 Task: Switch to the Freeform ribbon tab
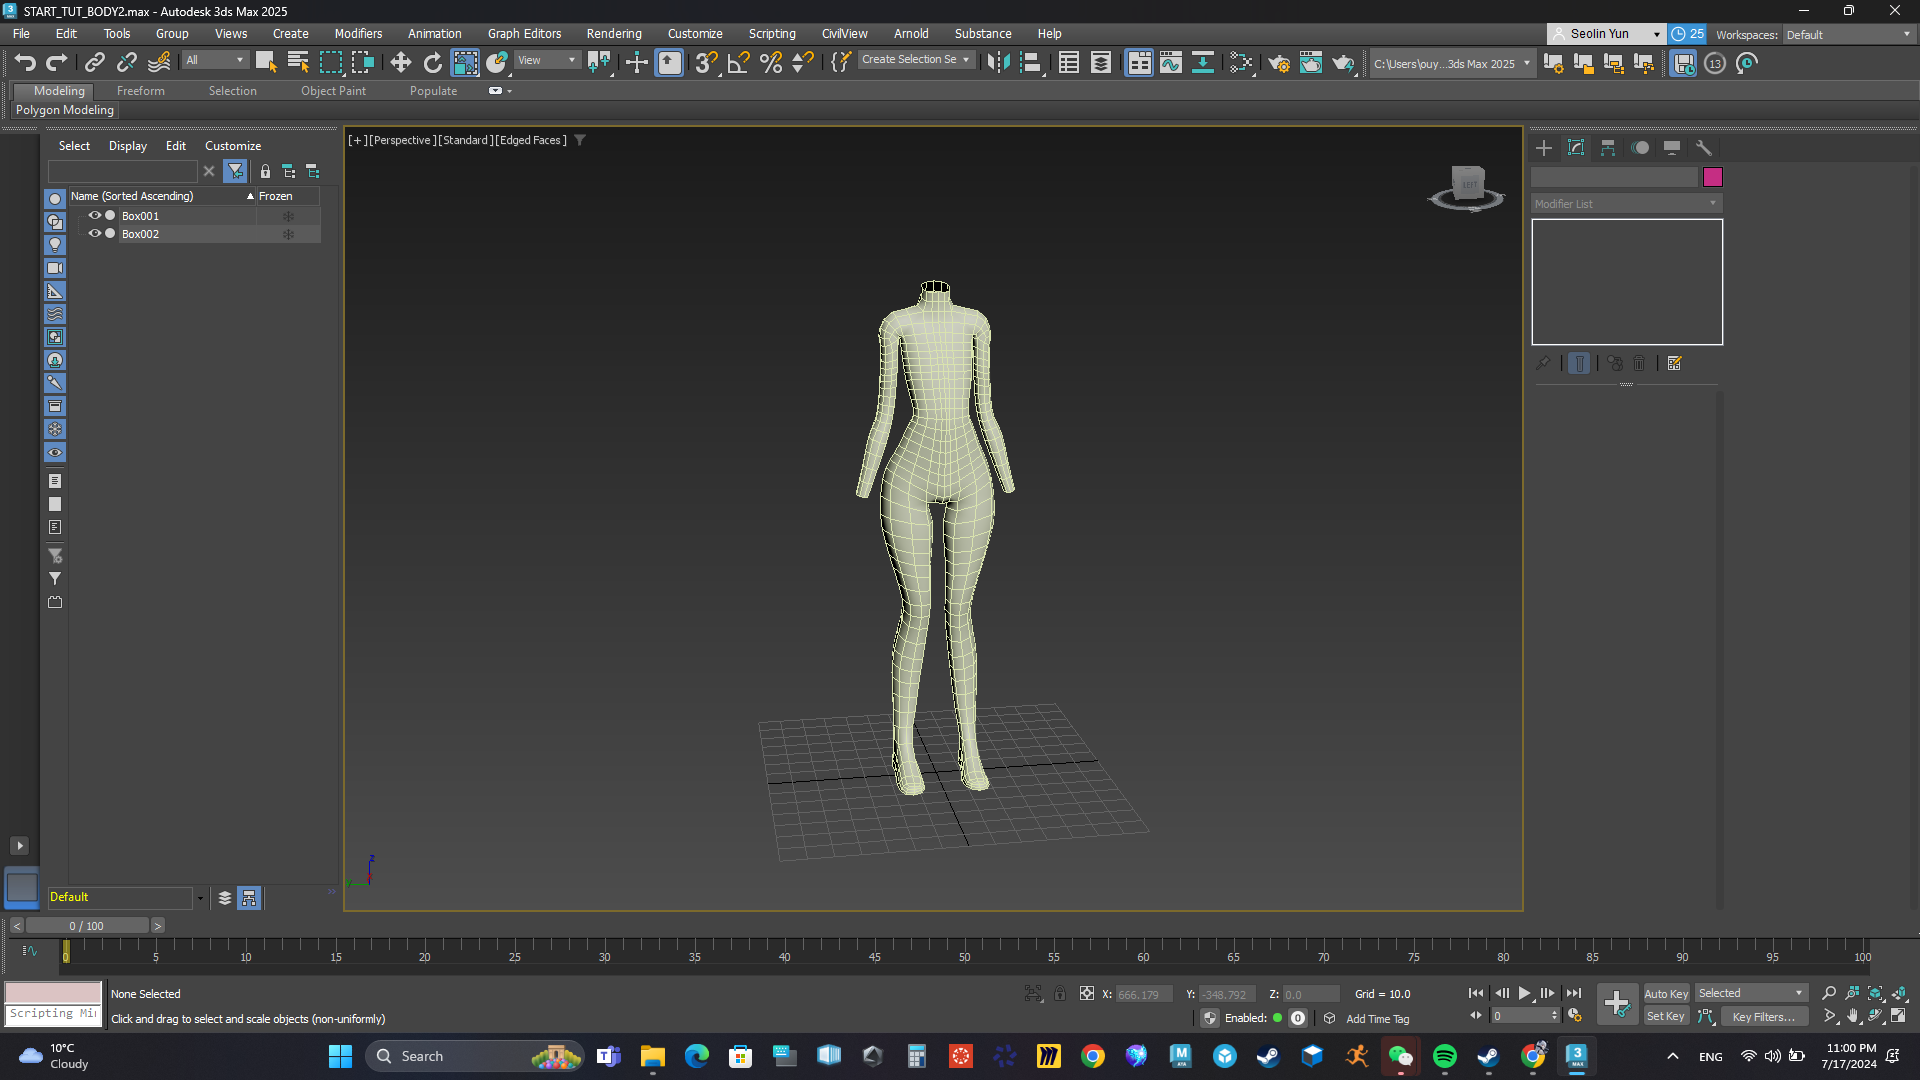pos(140,90)
